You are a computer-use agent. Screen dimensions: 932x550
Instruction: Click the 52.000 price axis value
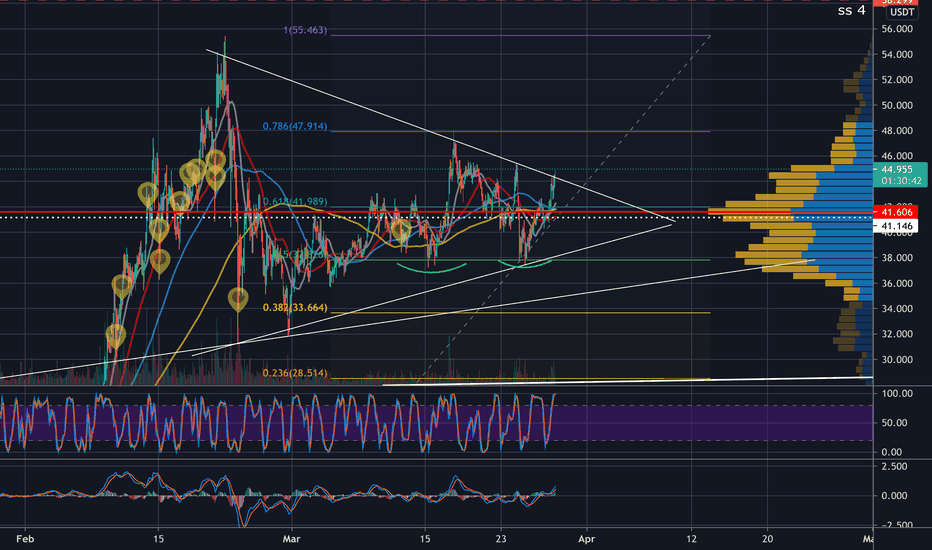pyautogui.click(x=897, y=80)
